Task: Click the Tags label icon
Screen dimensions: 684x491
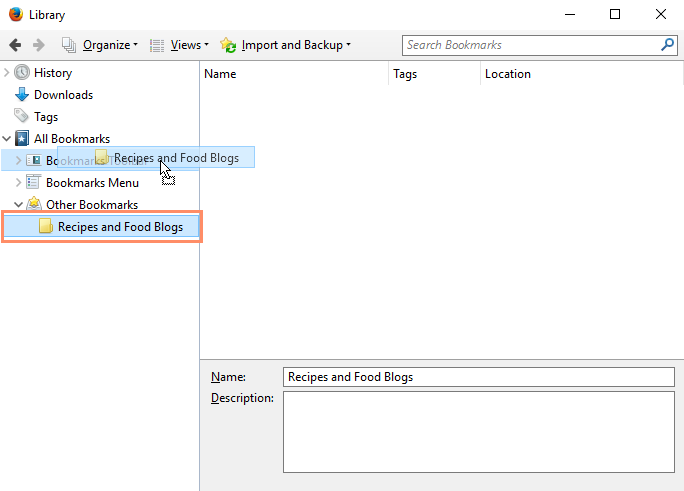Action: tap(22, 117)
